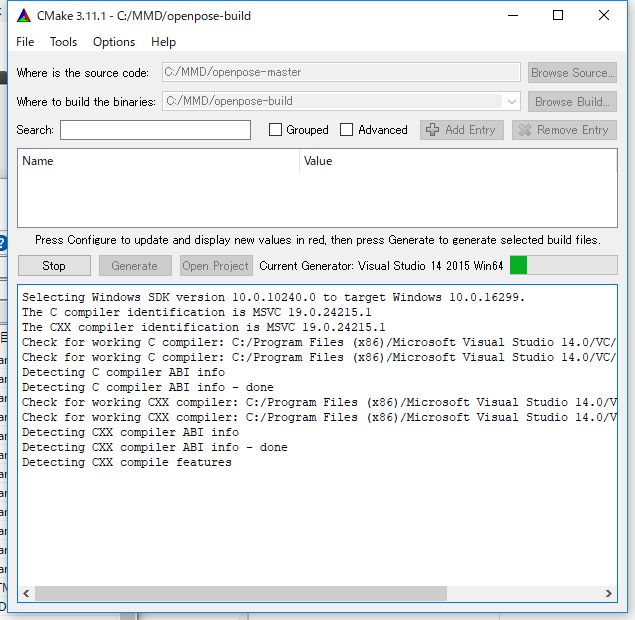Maximize the CMake window

click(x=558, y=16)
